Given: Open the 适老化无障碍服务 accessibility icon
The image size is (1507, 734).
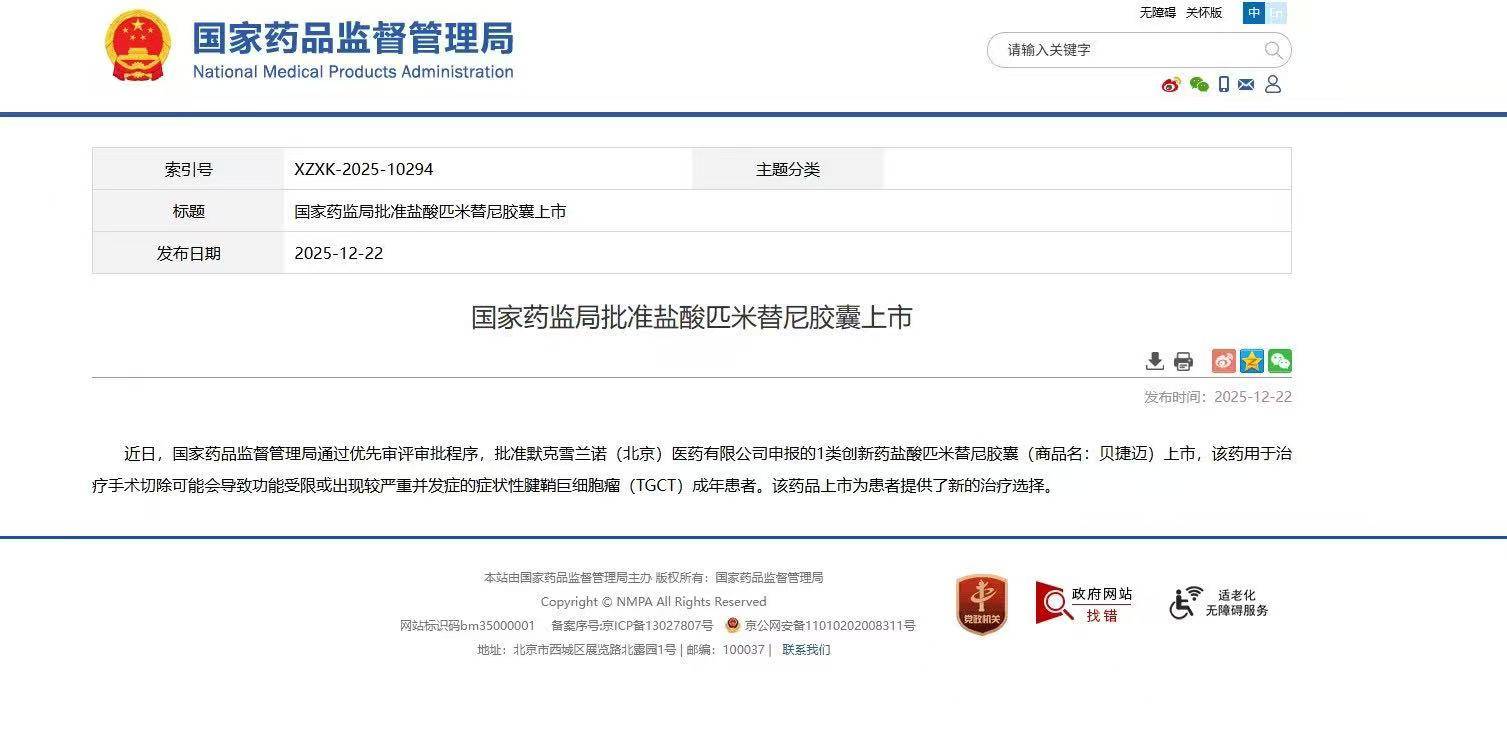Looking at the screenshot, I should tap(1222, 602).
